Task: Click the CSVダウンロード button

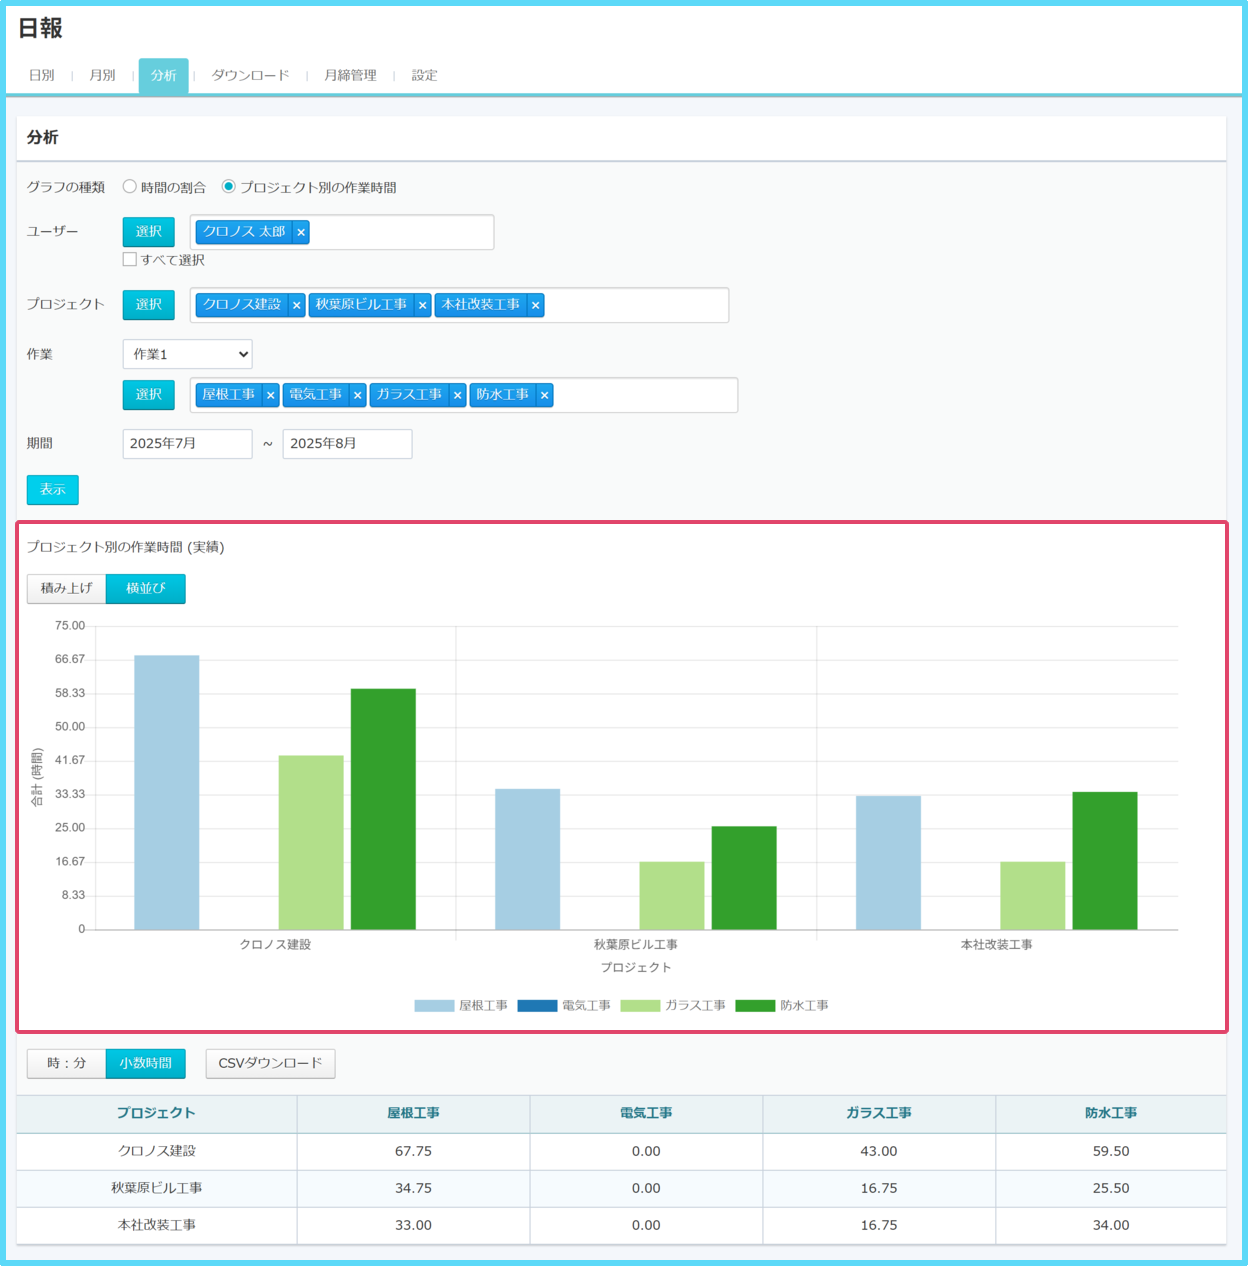Action: (x=271, y=1064)
